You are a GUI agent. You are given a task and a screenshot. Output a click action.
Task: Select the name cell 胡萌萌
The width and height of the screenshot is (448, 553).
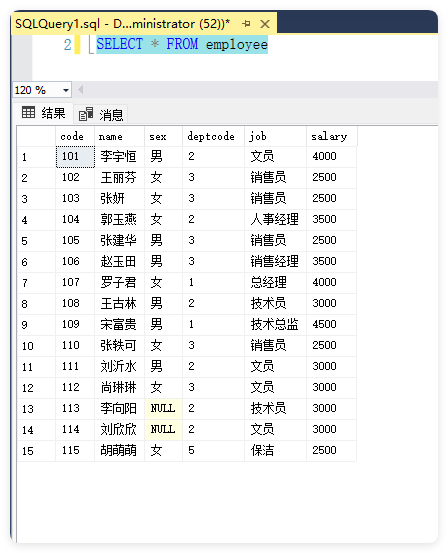(x=119, y=450)
